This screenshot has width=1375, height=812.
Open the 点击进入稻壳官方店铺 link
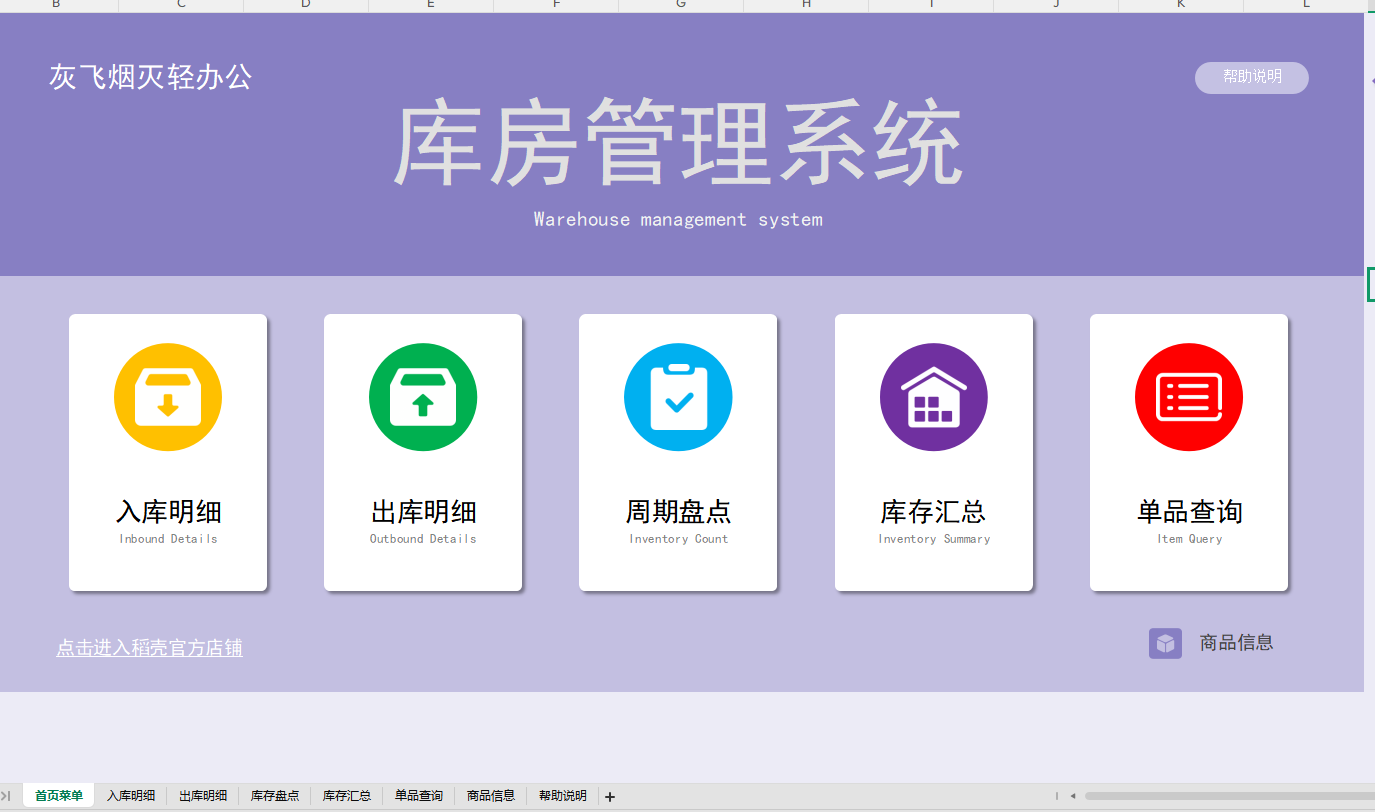point(149,648)
